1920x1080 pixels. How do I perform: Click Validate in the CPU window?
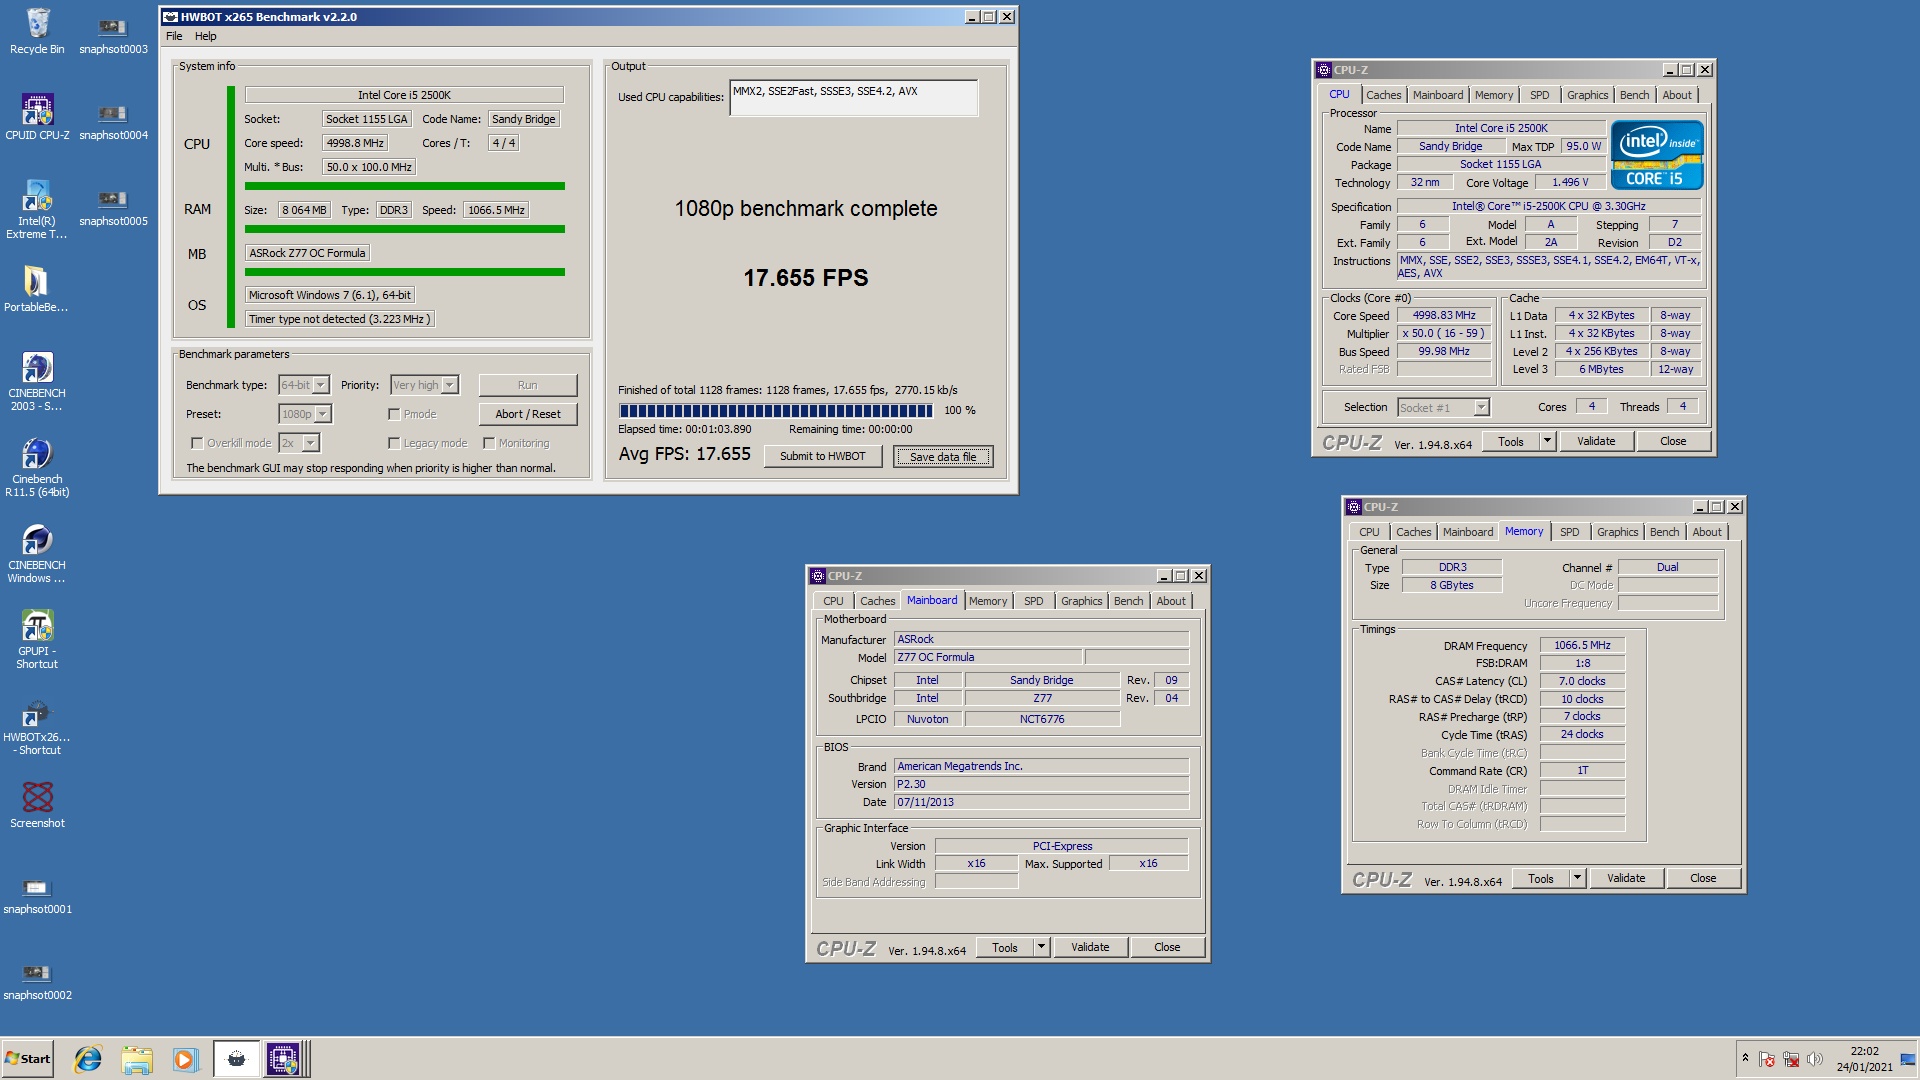pyautogui.click(x=1596, y=441)
